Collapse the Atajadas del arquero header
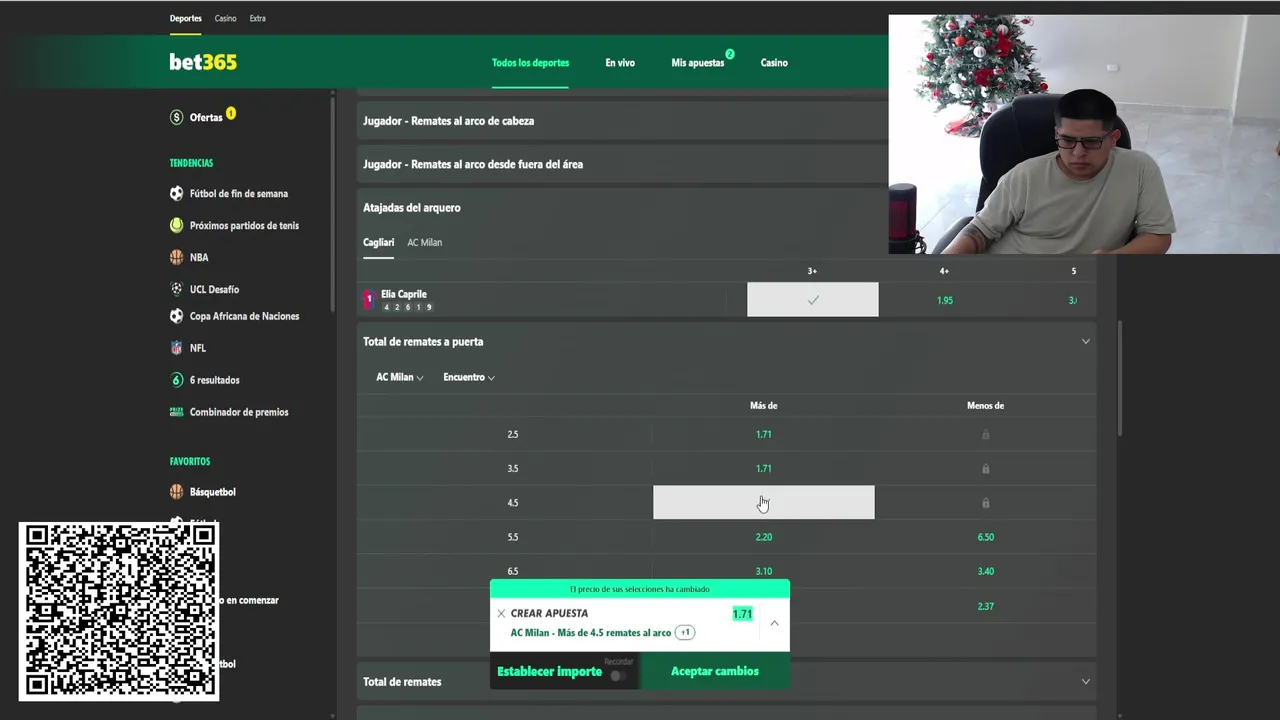This screenshot has width=1280, height=720. click(x=622, y=208)
